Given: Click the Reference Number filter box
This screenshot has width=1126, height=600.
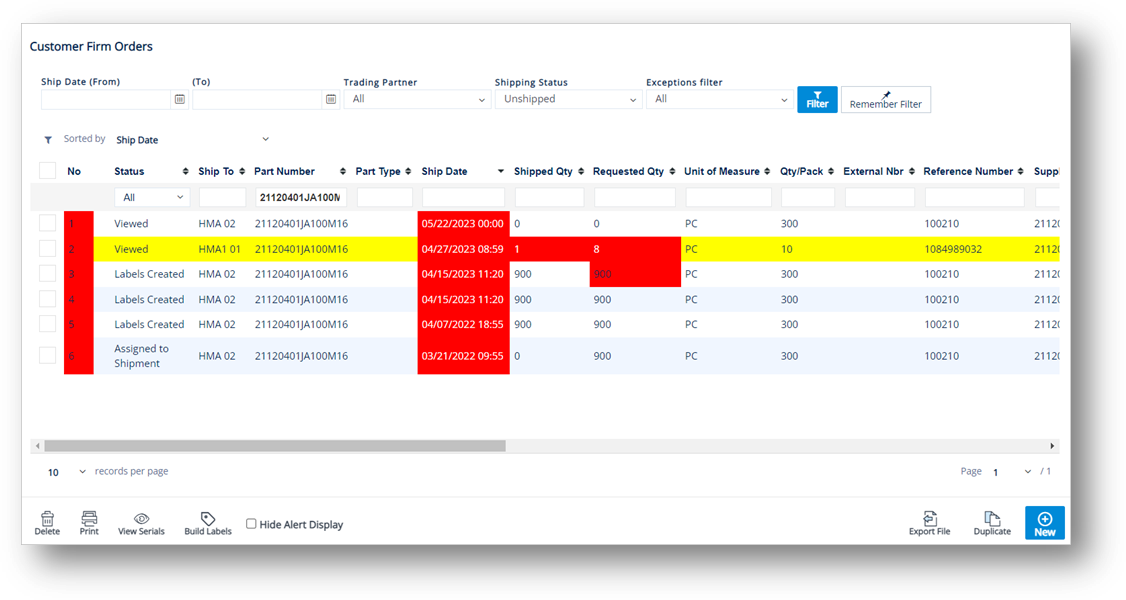Looking at the screenshot, I should [x=974, y=197].
